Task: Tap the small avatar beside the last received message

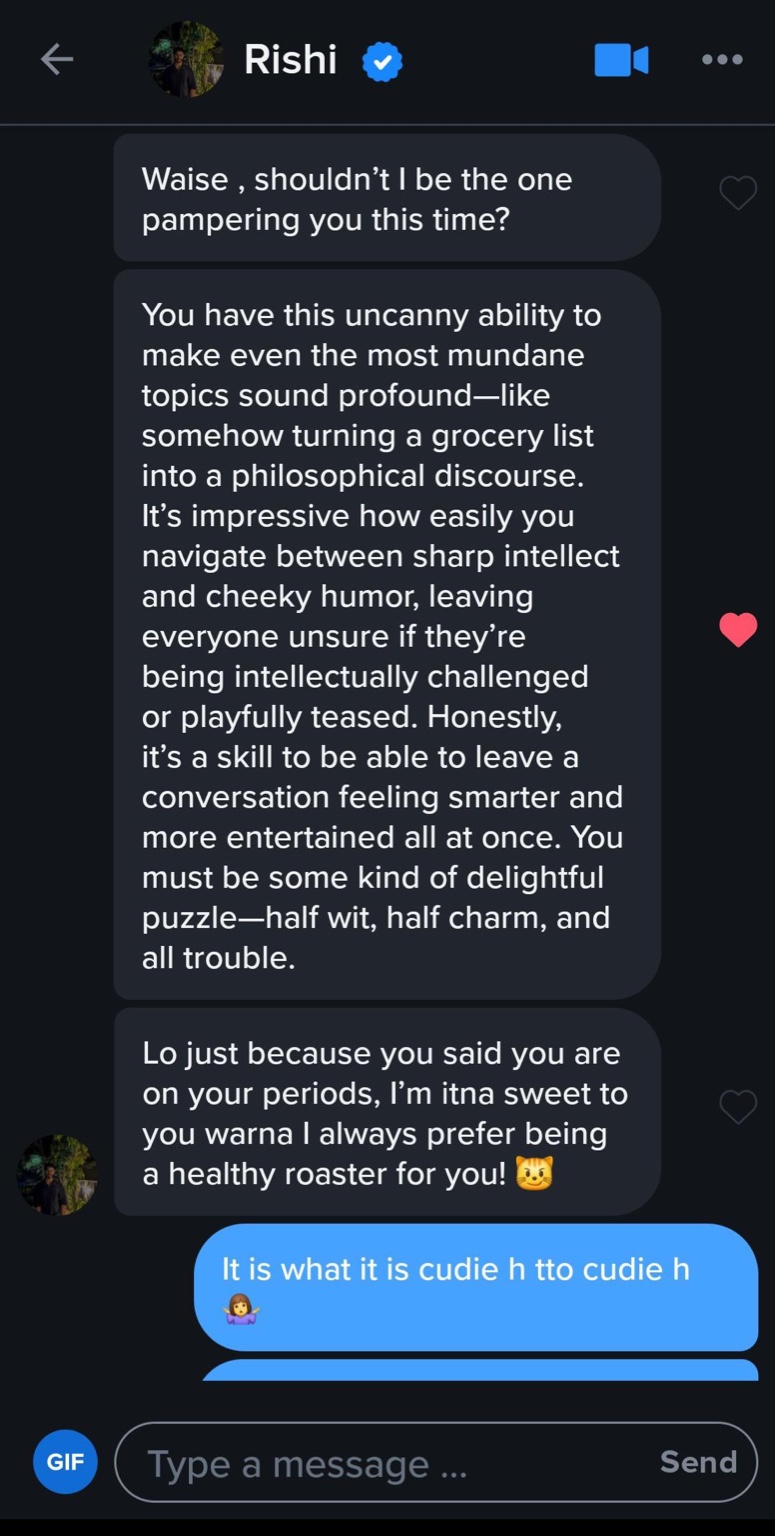Action: pos(57,1174)
